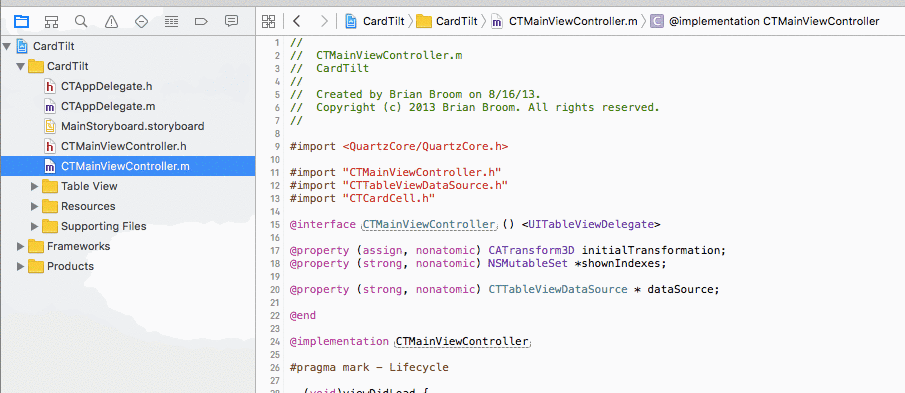Show the Debug navigator

[x=171, y=22]
